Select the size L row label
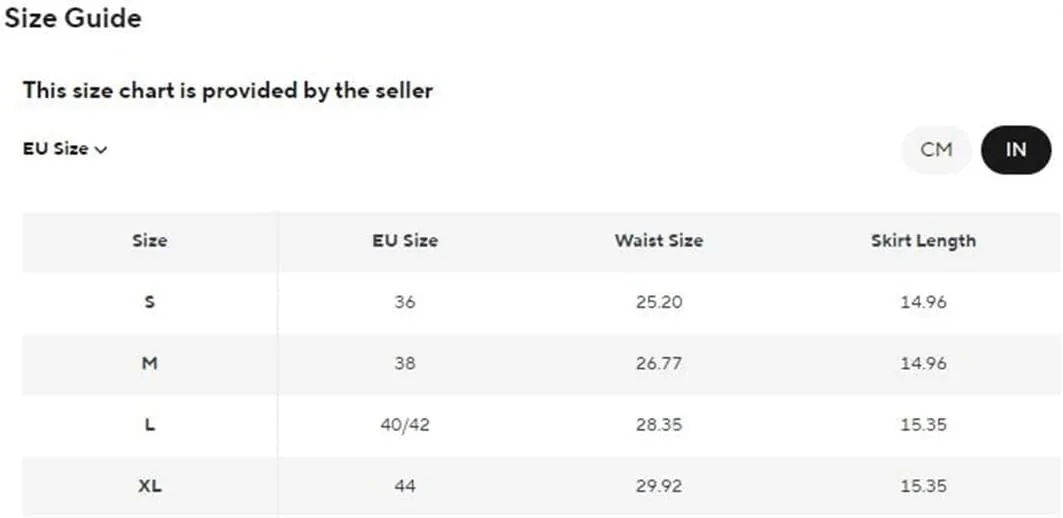 tap(150, 425)
